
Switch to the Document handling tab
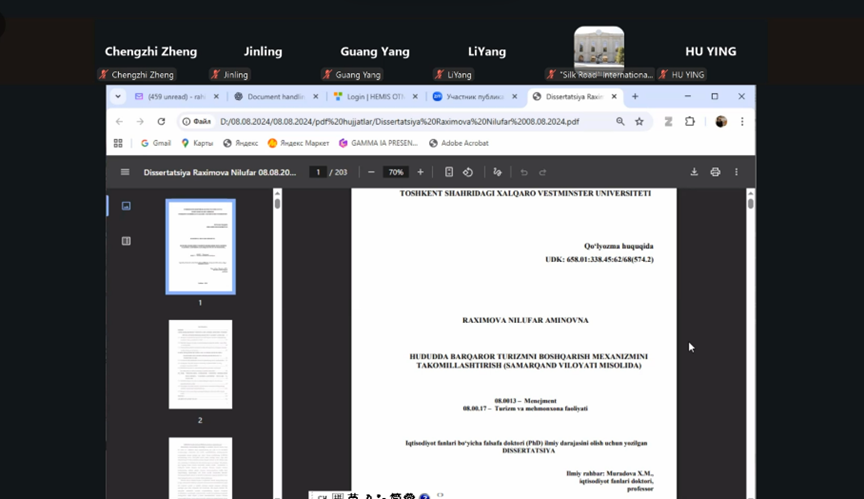tap(274, 97)
